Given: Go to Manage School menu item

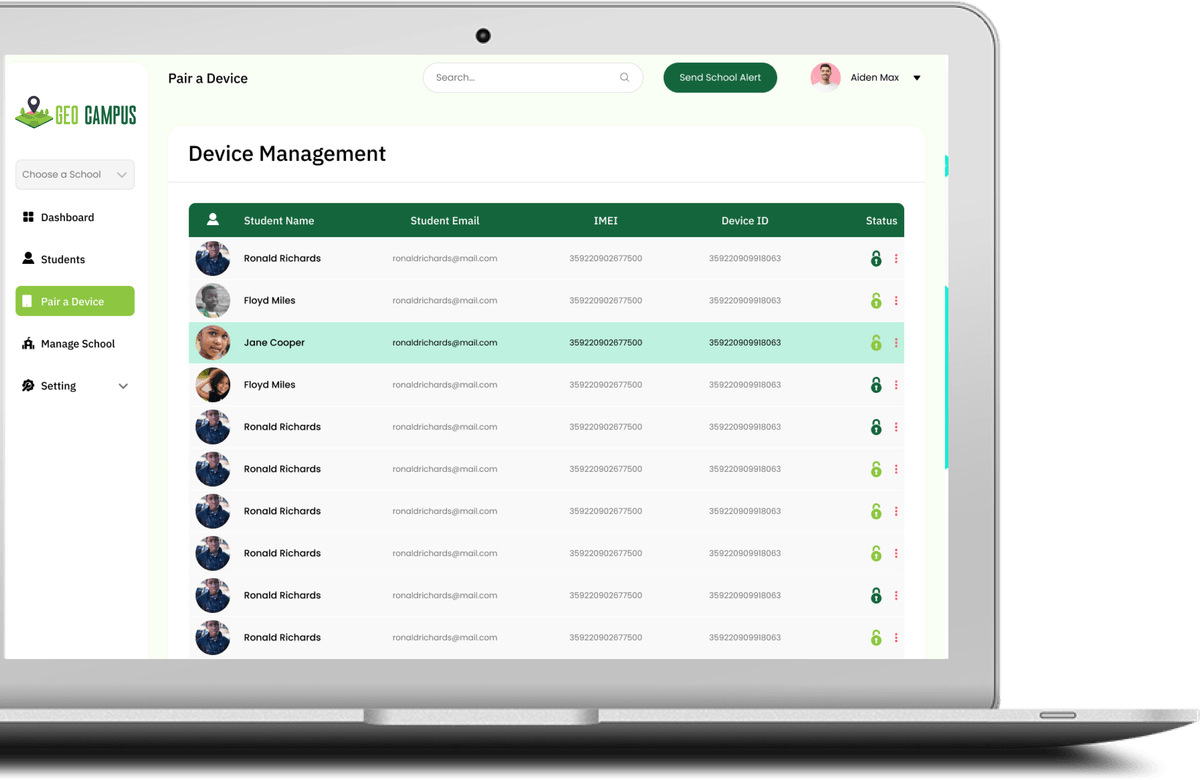Looking at the screenshot, I should click(77, 344).
